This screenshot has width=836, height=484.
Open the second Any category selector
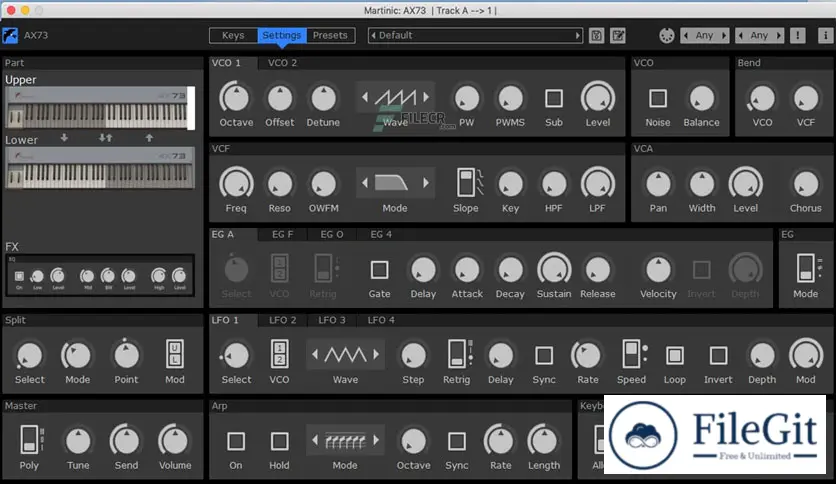759,36
